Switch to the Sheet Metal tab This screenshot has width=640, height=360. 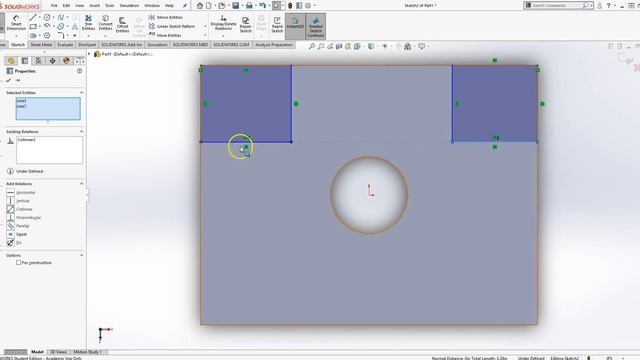pos(41,45)
